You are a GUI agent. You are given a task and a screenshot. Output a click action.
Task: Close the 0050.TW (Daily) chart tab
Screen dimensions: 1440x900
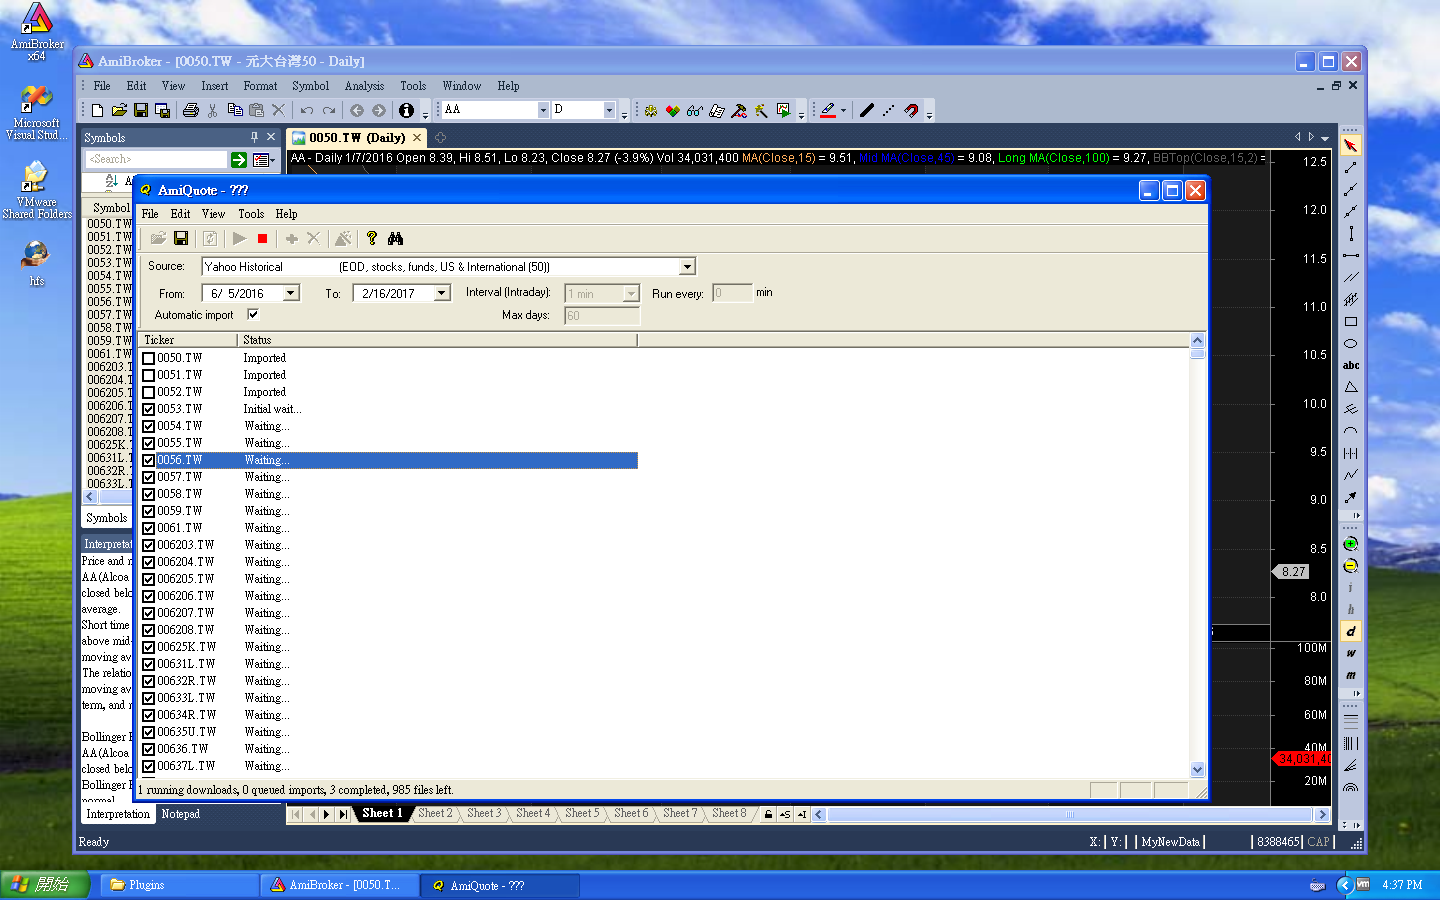pyautogui.click(x=417, y=137)
